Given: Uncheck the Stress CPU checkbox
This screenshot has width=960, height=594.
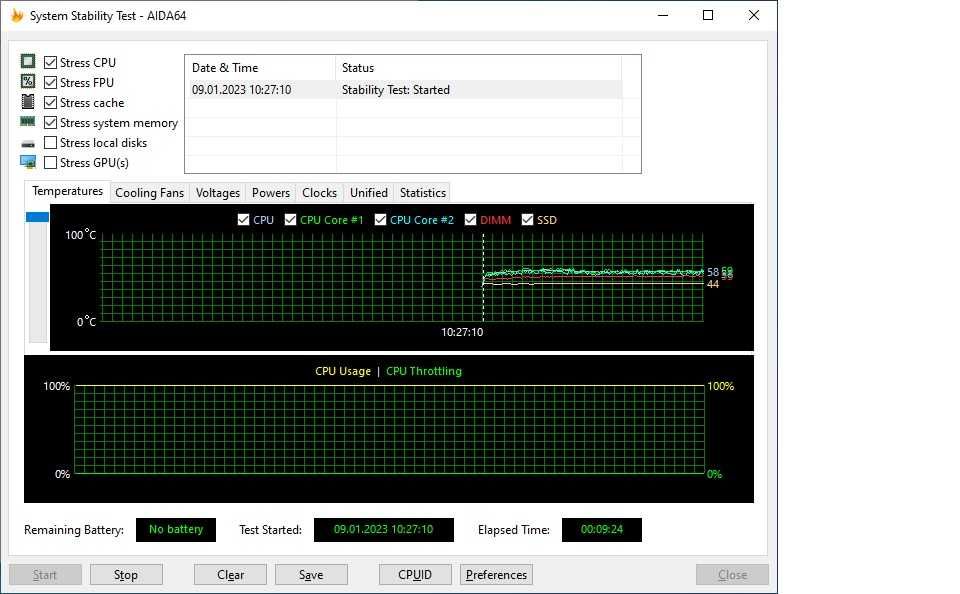Looking at the screenshot, I should point(50,62).
